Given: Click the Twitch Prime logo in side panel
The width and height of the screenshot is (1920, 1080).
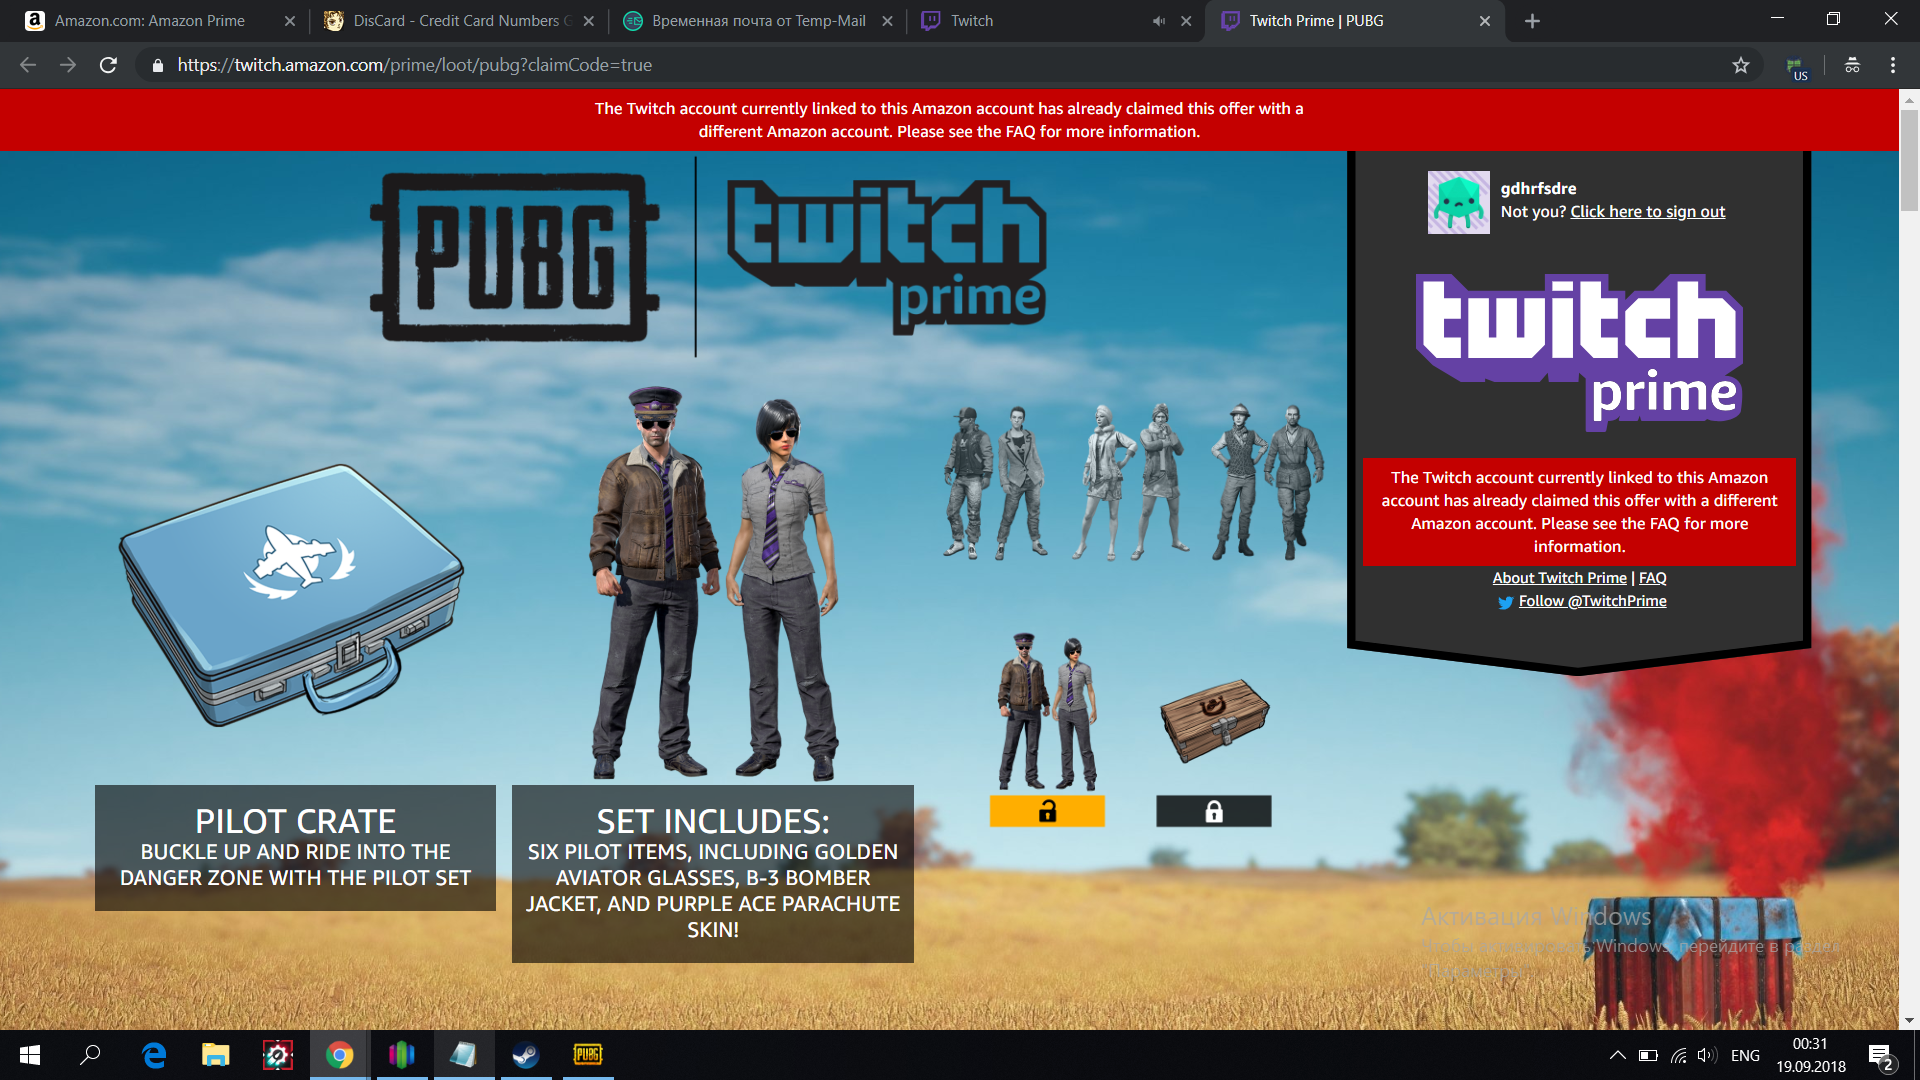Looking at the screenshot, I should pyautogui.click(x=1580, y=352).
